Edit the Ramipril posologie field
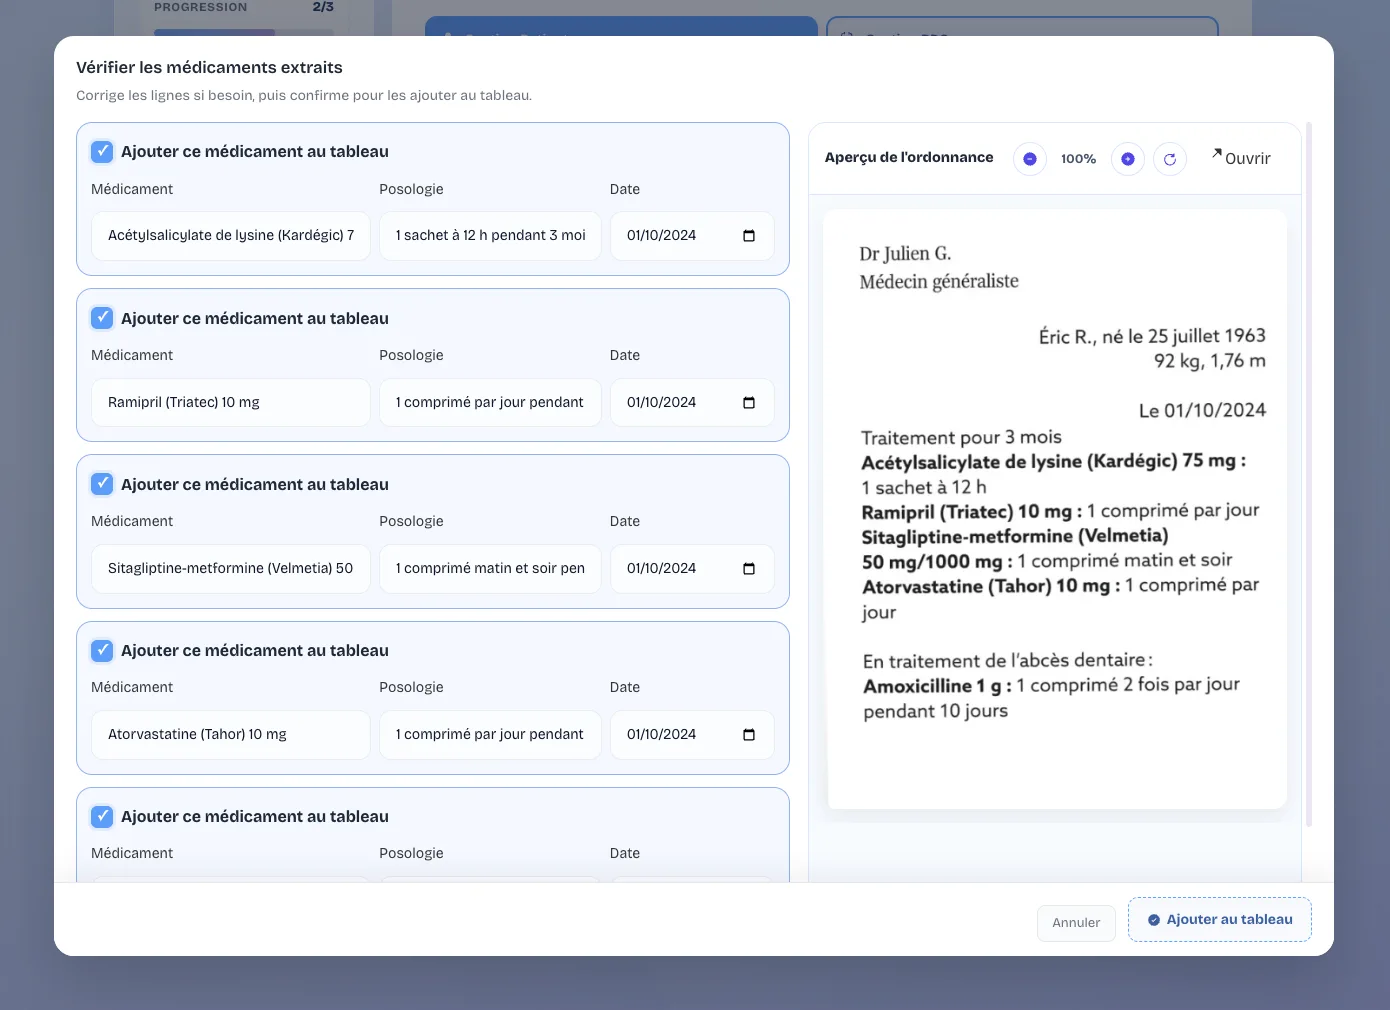Screen dimensions: 1390x1010 click(490, 402)
